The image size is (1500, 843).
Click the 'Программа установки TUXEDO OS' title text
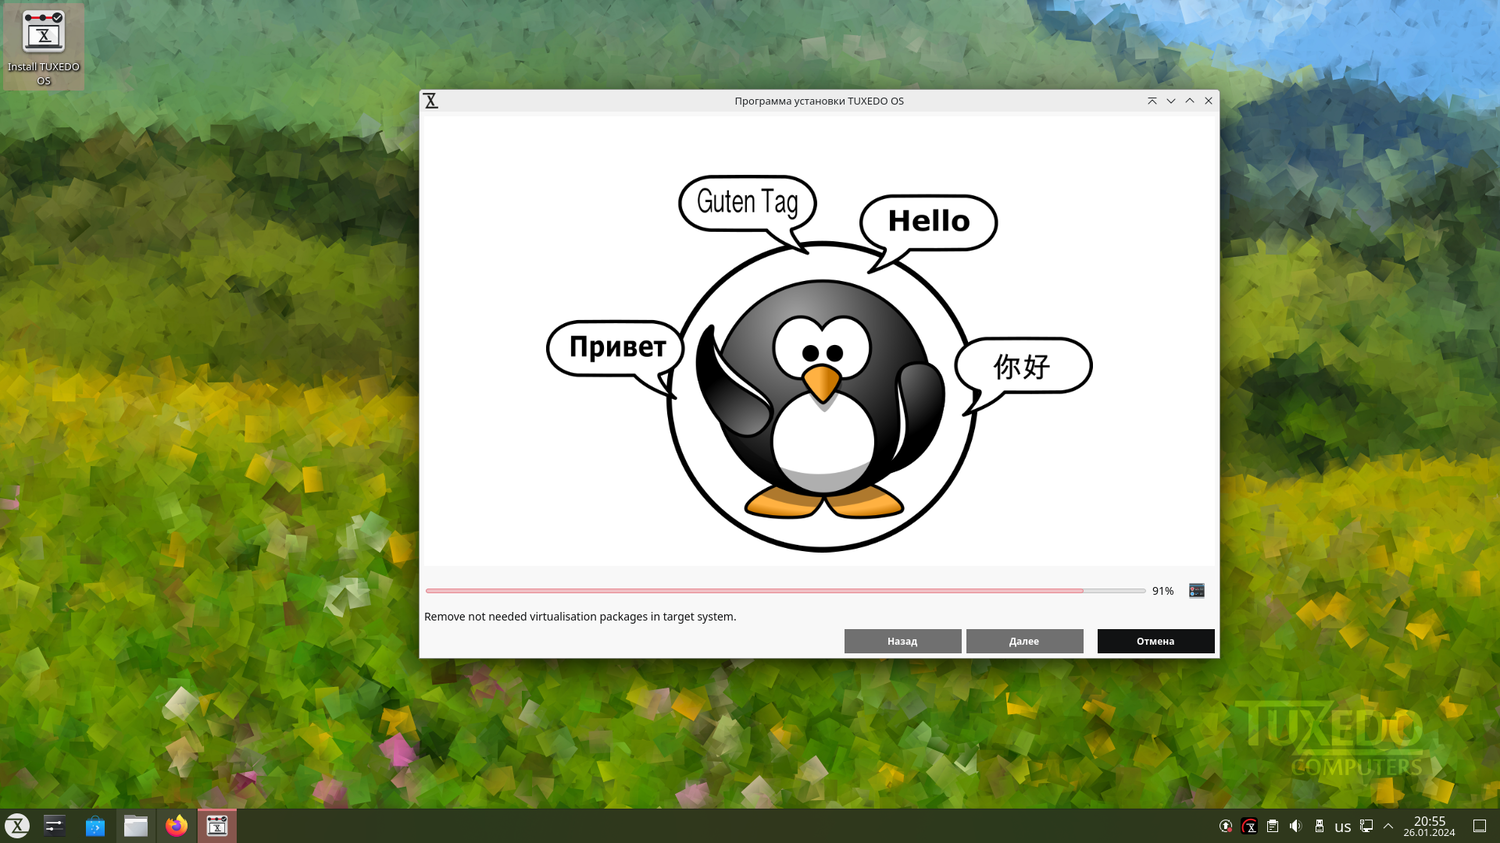pos(819,101)
